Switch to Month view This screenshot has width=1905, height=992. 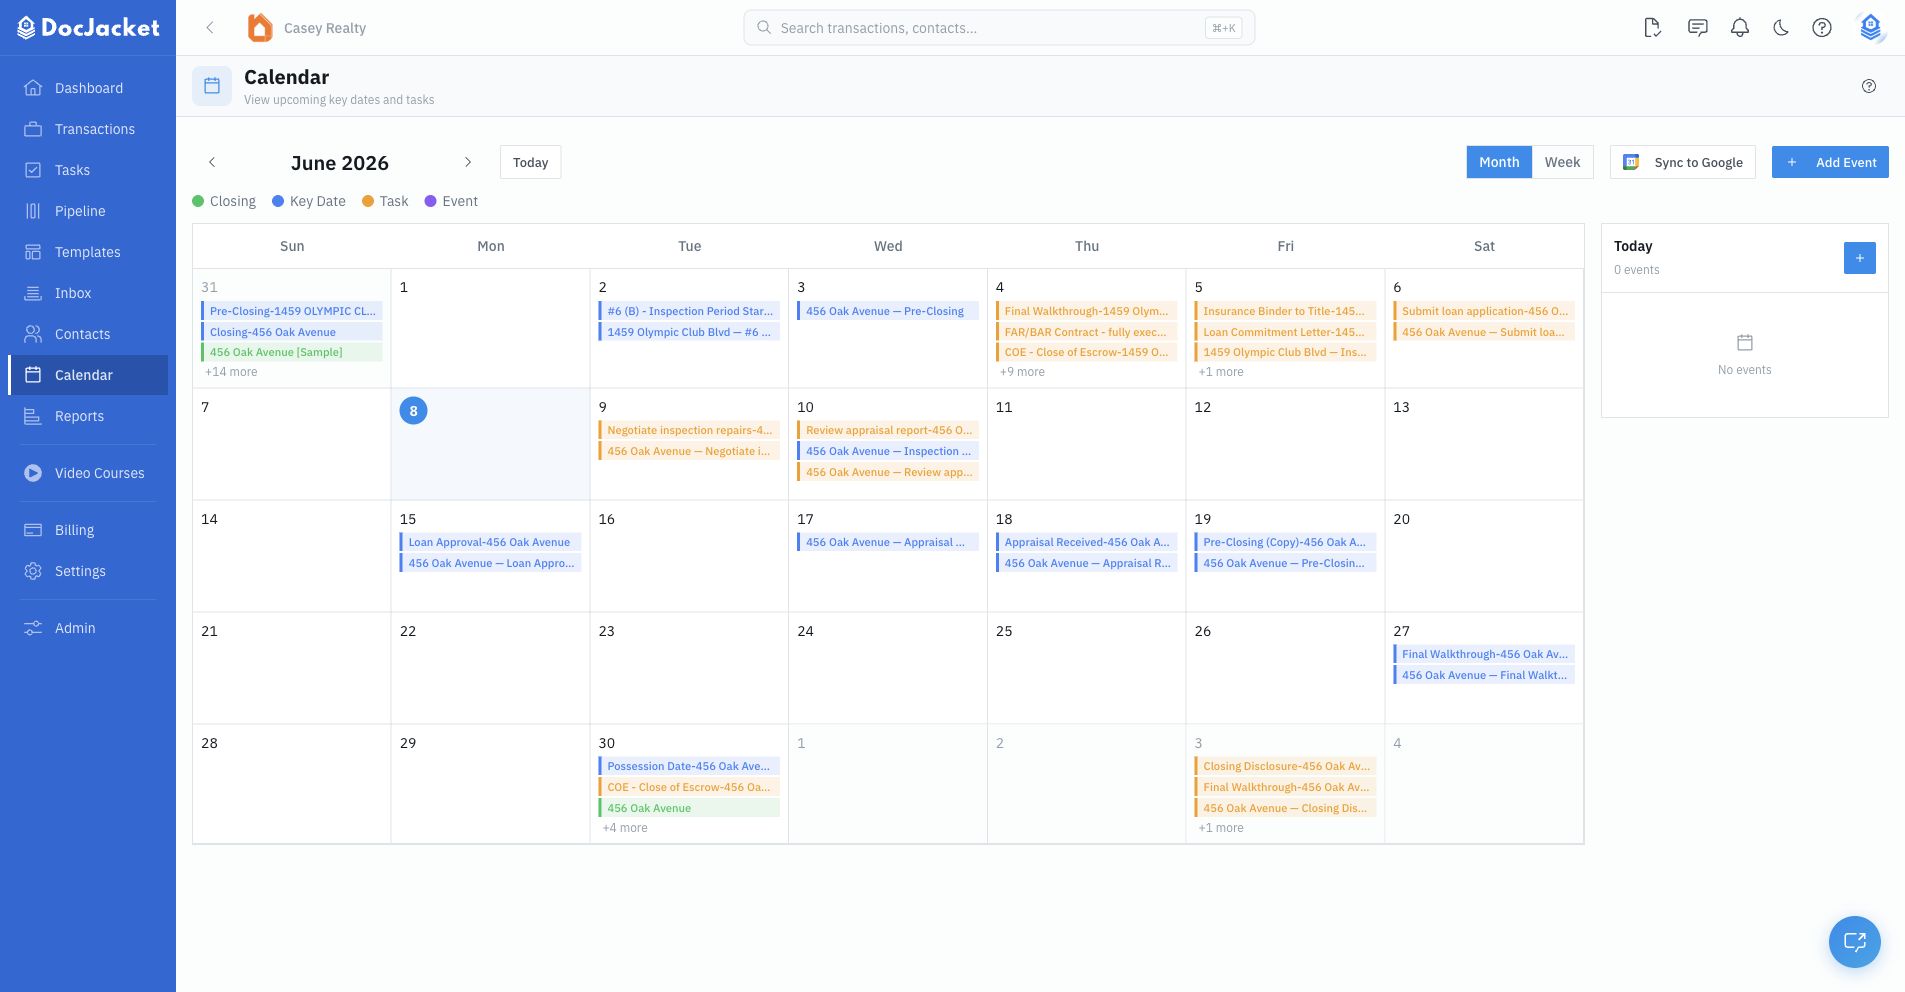point(1499,162)
